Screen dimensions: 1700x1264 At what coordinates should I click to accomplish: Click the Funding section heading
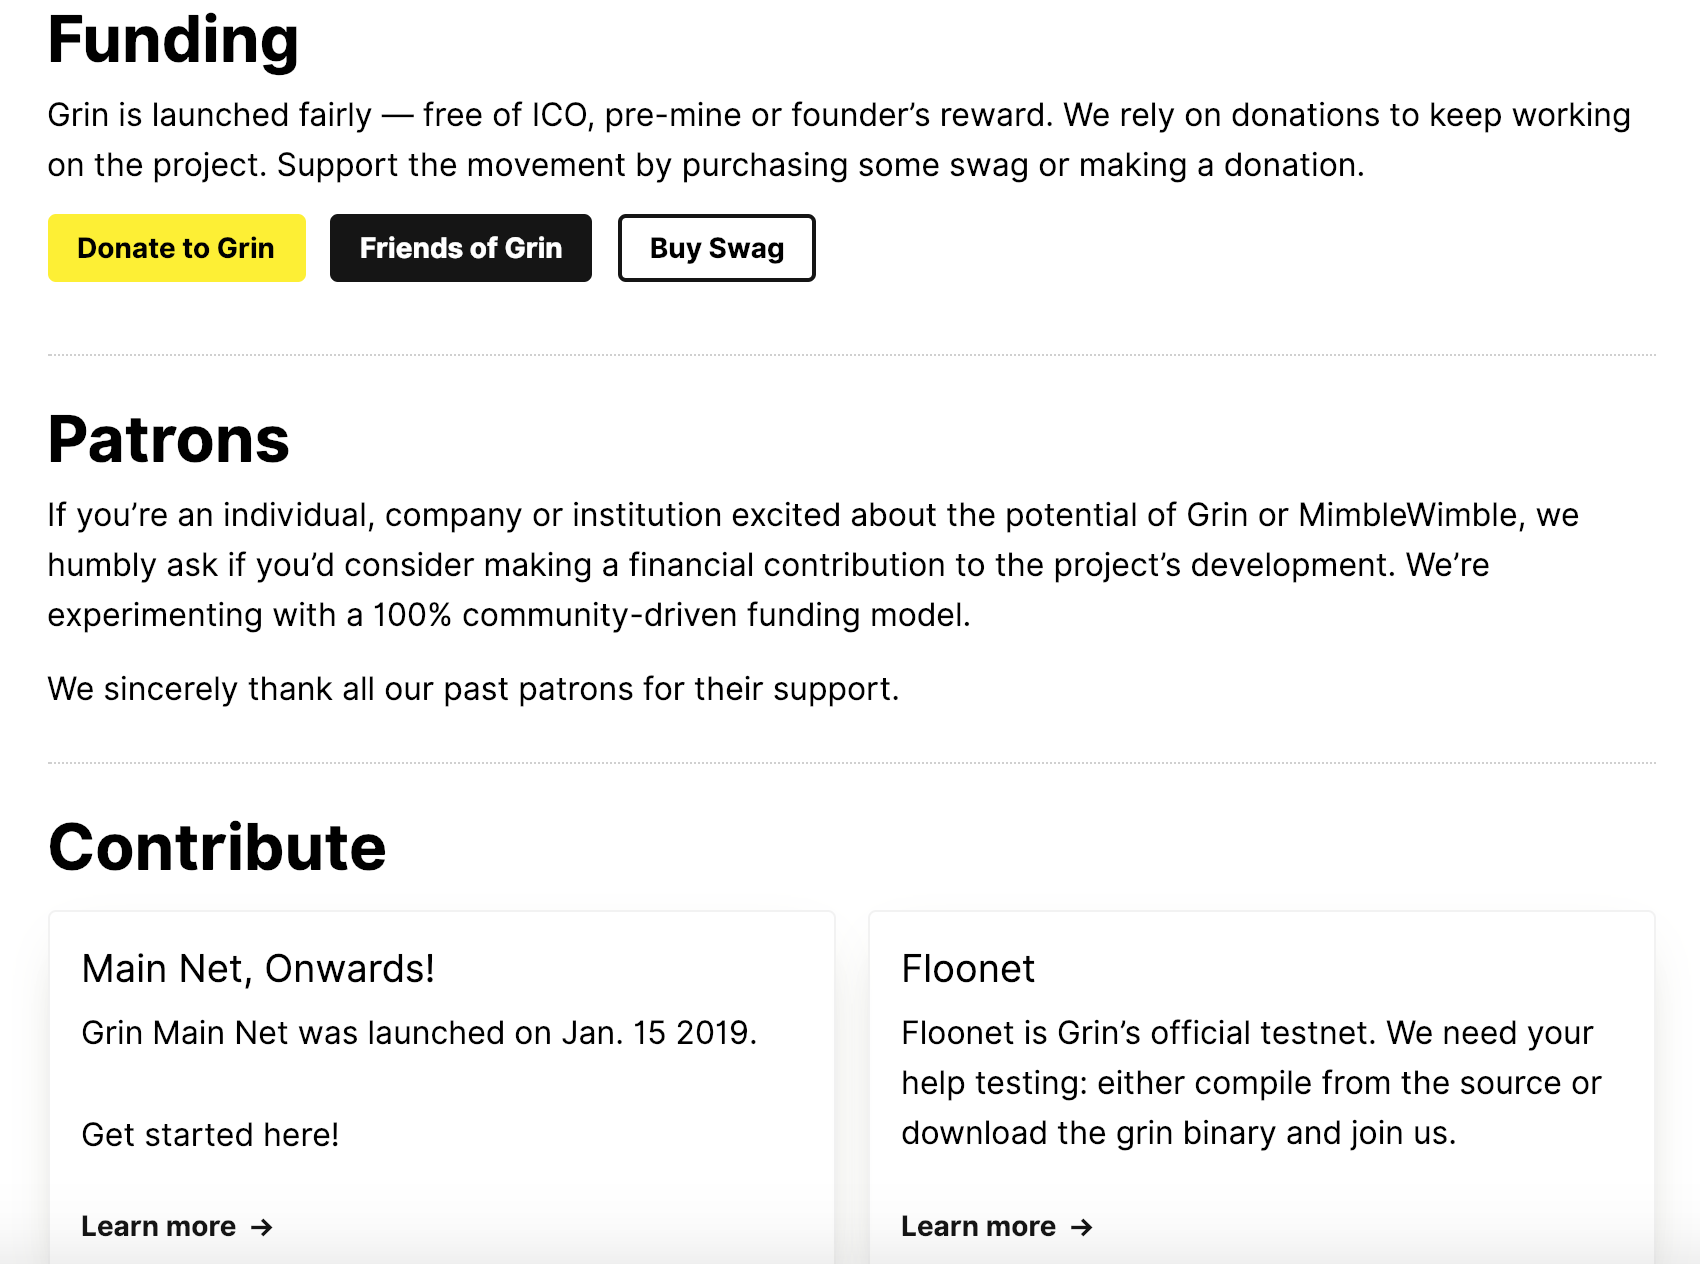(173, 40)
